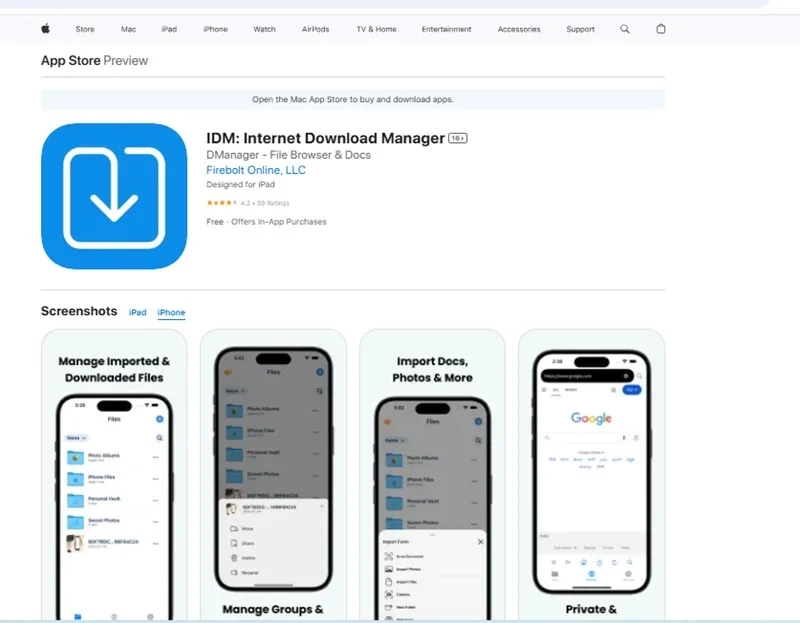Open the Firebolt Online, LLC developer link

(x=256, y=170)
